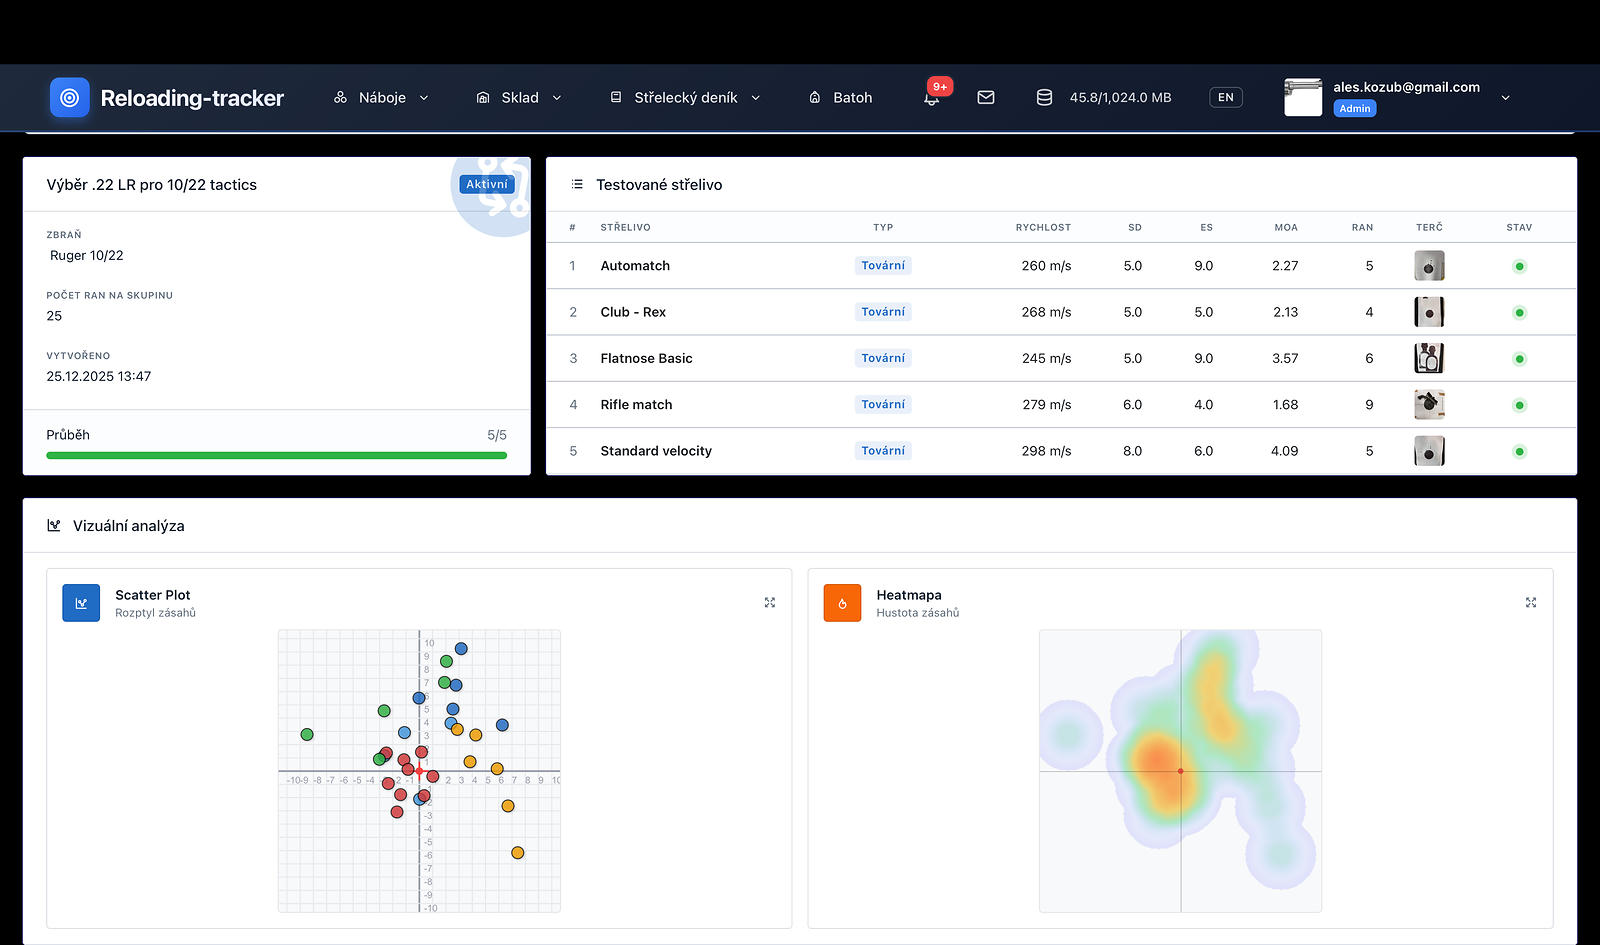Viewport: 1600px width, 945px height.
Task: Switch language with the EN button
Action: pos(1225,98)
